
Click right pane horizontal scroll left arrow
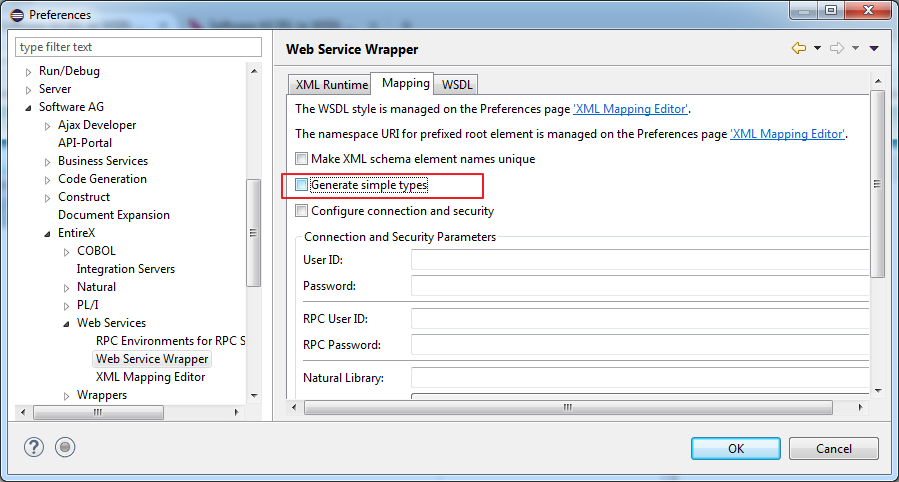294,407
